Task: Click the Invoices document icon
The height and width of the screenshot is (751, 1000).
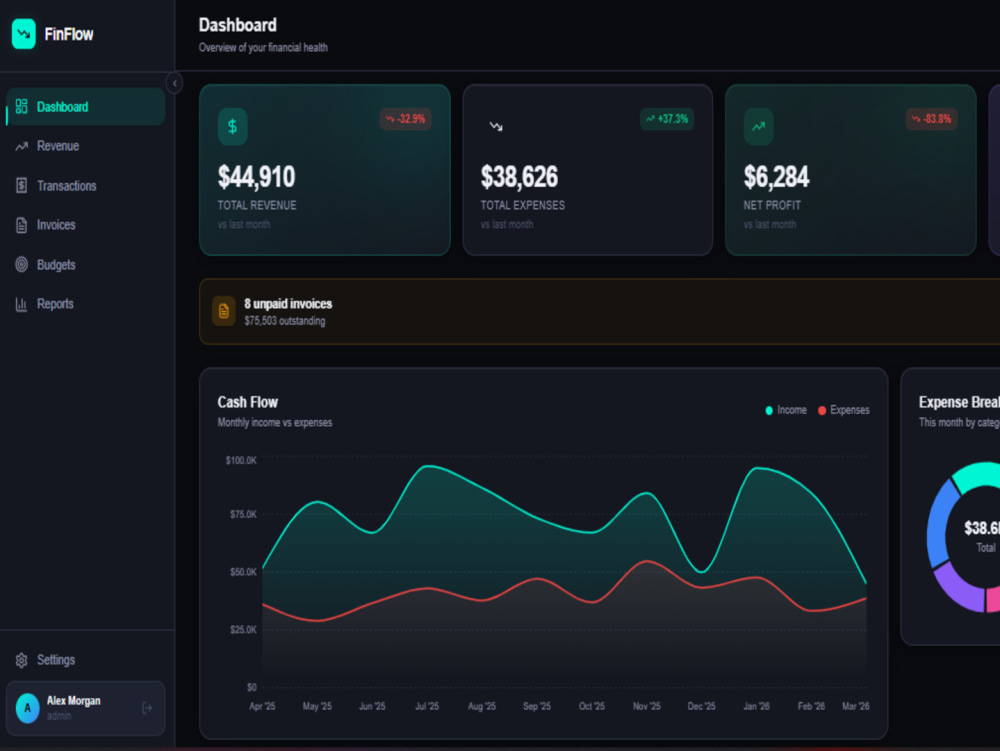Action: (22, 225)
